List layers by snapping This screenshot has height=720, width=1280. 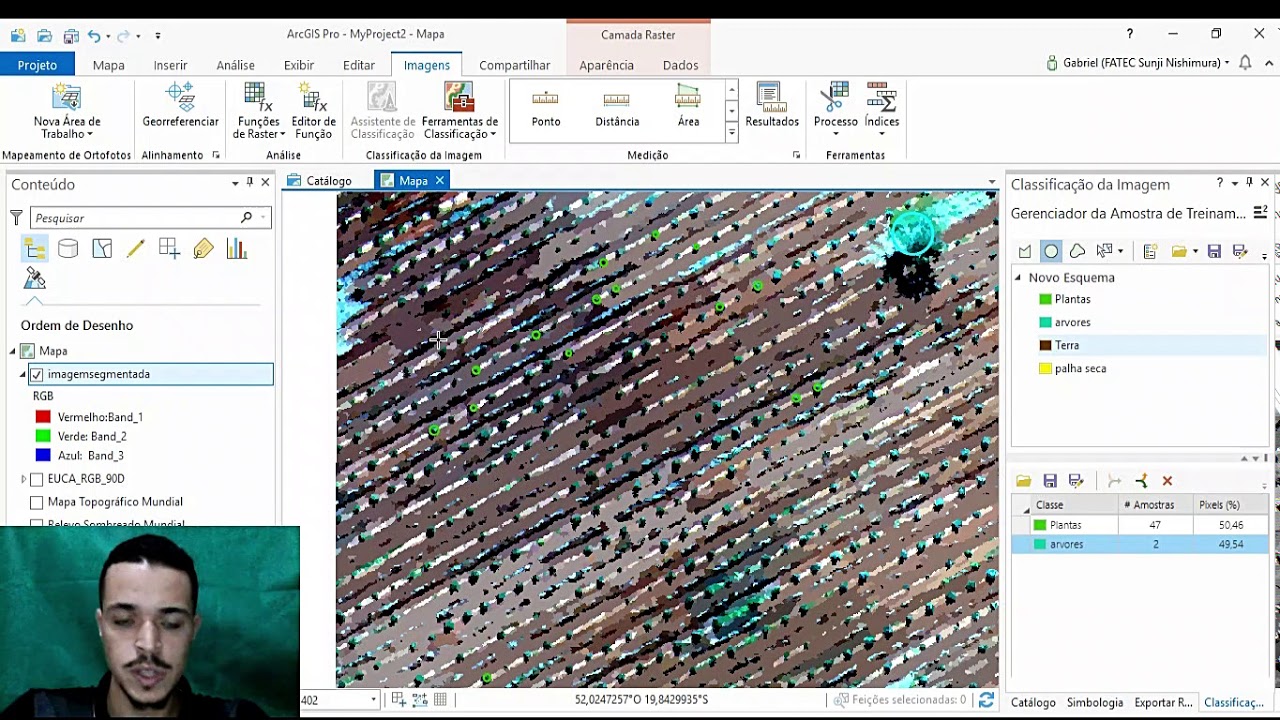click(x=169, y=249)
